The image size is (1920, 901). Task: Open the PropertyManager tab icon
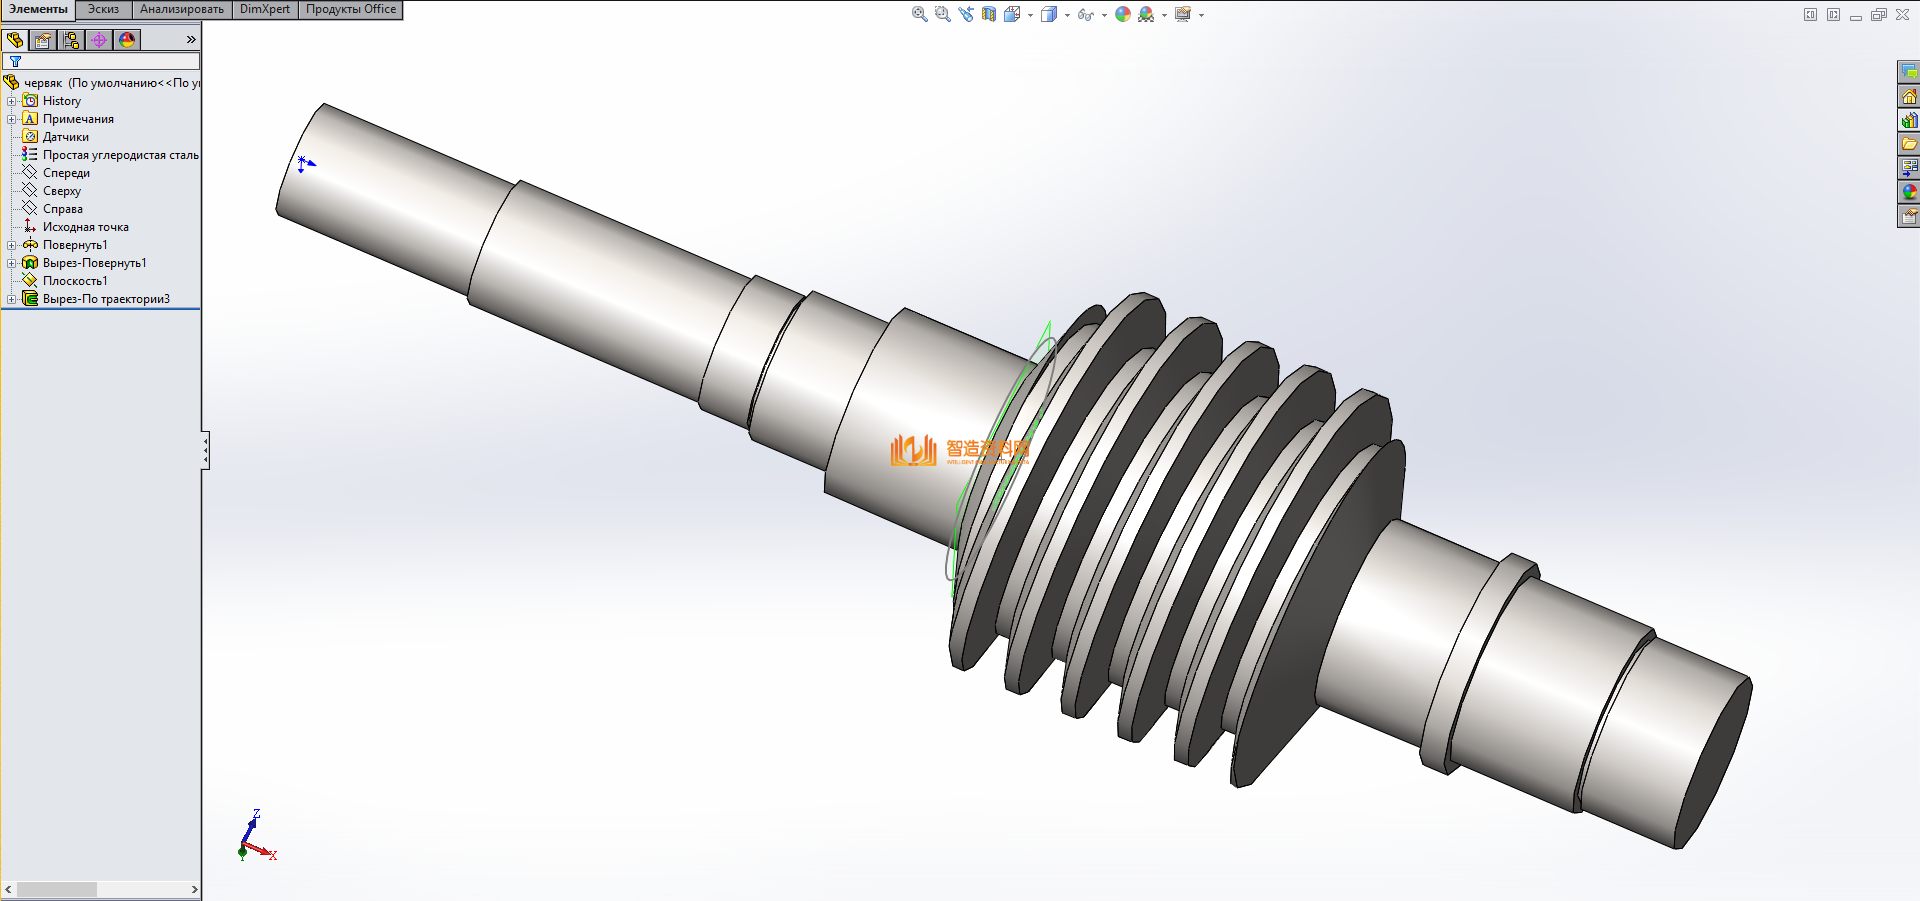(43, 40)
